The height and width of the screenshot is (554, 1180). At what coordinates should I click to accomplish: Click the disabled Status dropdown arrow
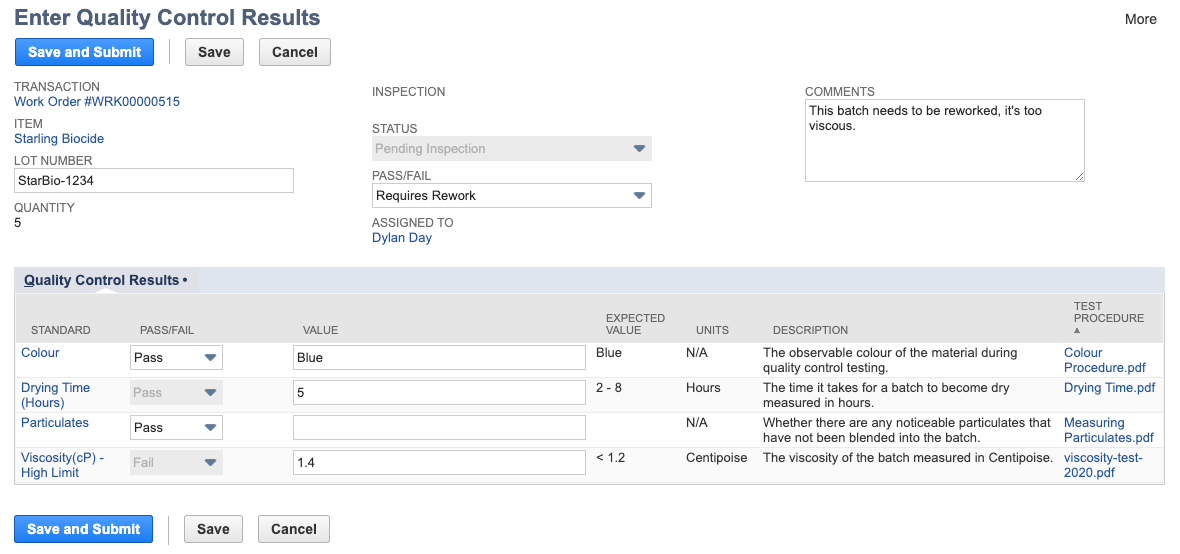click(639, 149)
